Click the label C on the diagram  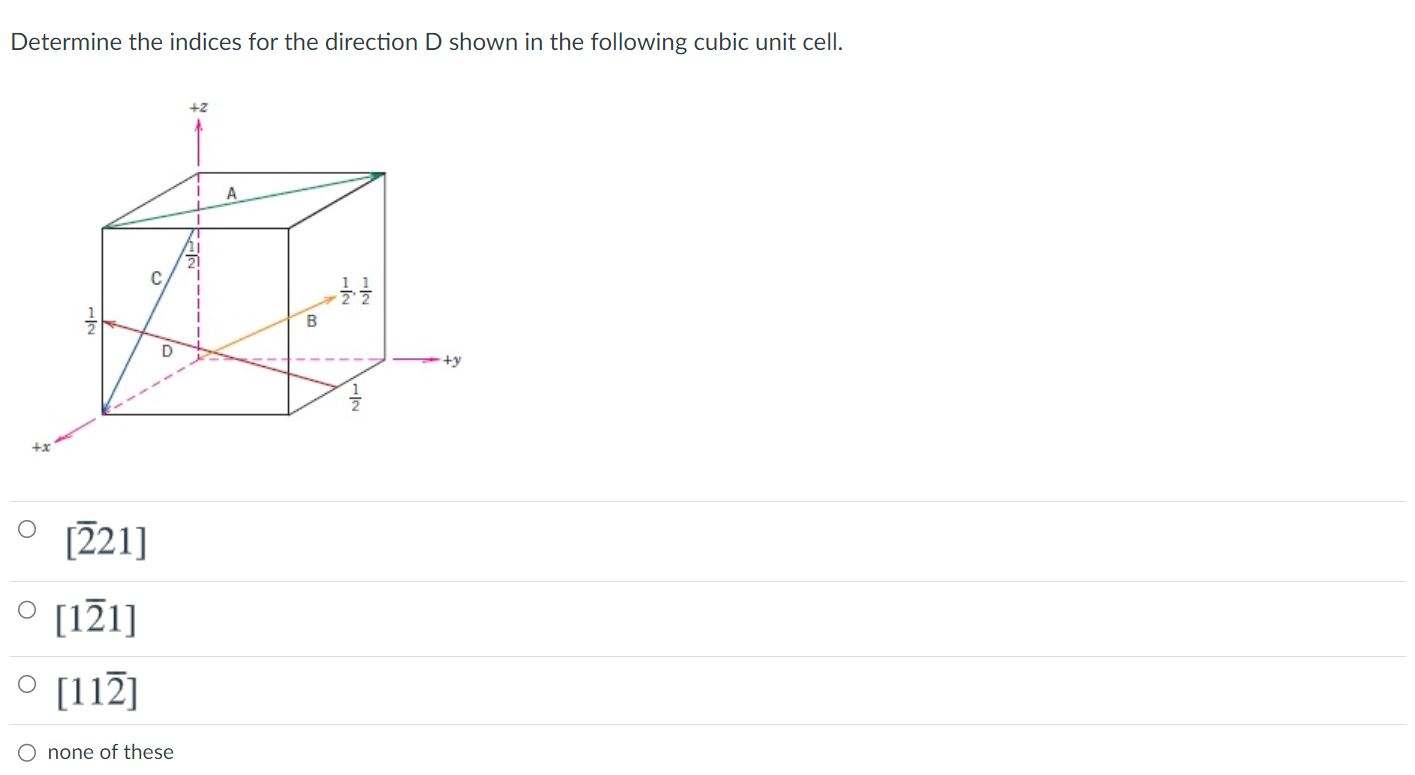click(x=157, y=277)
